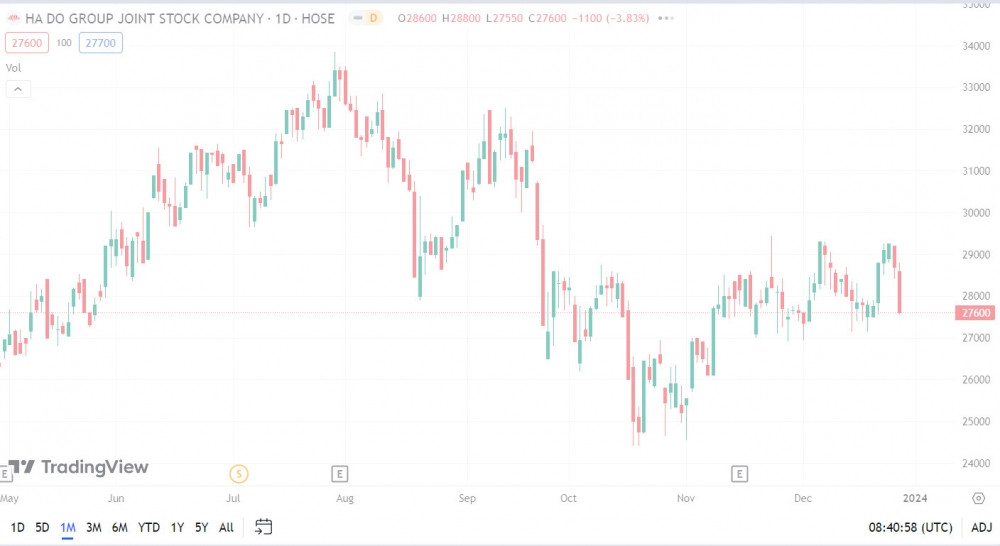
Task: Click the 27600 current price label on the price scale
Action: 976,313
